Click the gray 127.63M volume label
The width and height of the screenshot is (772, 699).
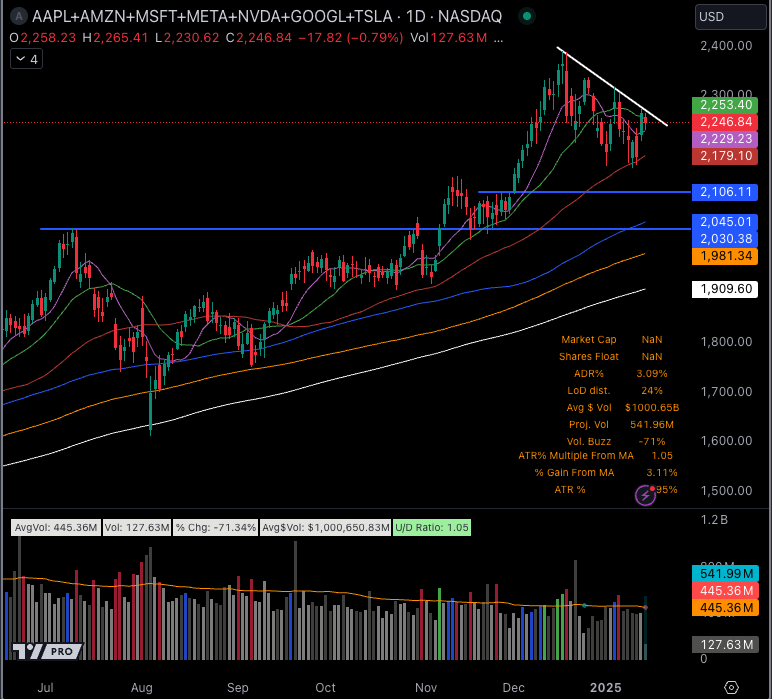(725, 645)
